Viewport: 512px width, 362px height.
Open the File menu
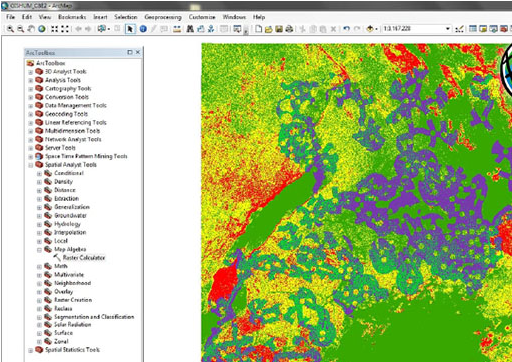point(10,17)
